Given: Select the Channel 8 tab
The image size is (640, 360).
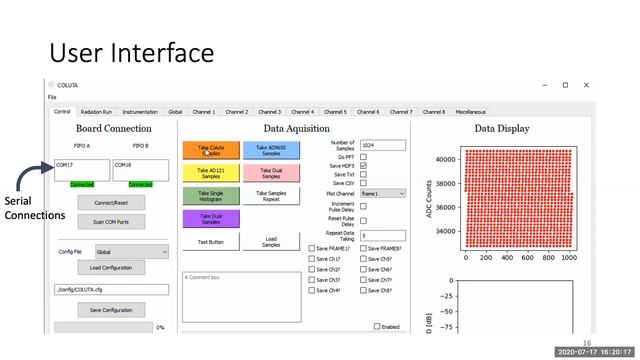Looking at the screenshot, I should click(x=433, y=112).
